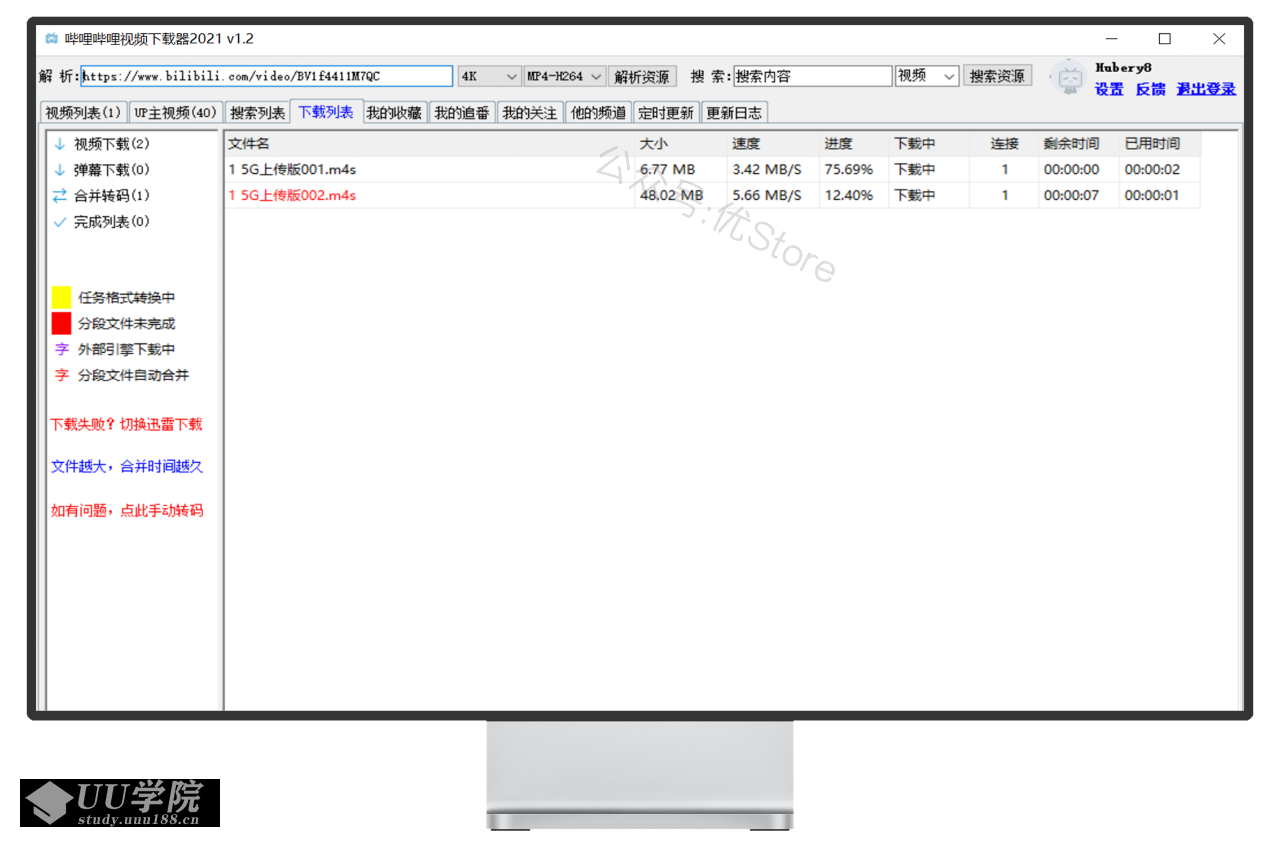Click the 大小 column header
Viewport: 1280px width, 847px height.
pyautogui.click(x=681, y=144)
